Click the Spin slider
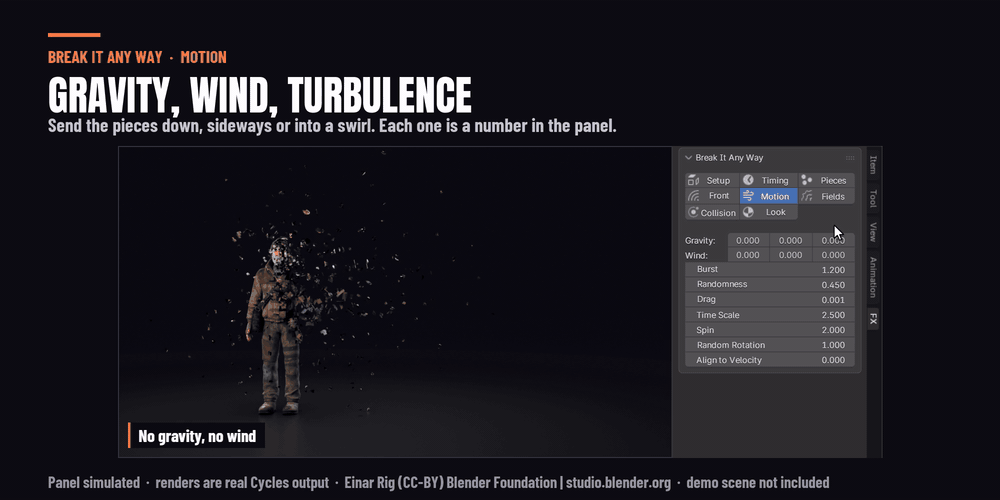 click(770, 330)
